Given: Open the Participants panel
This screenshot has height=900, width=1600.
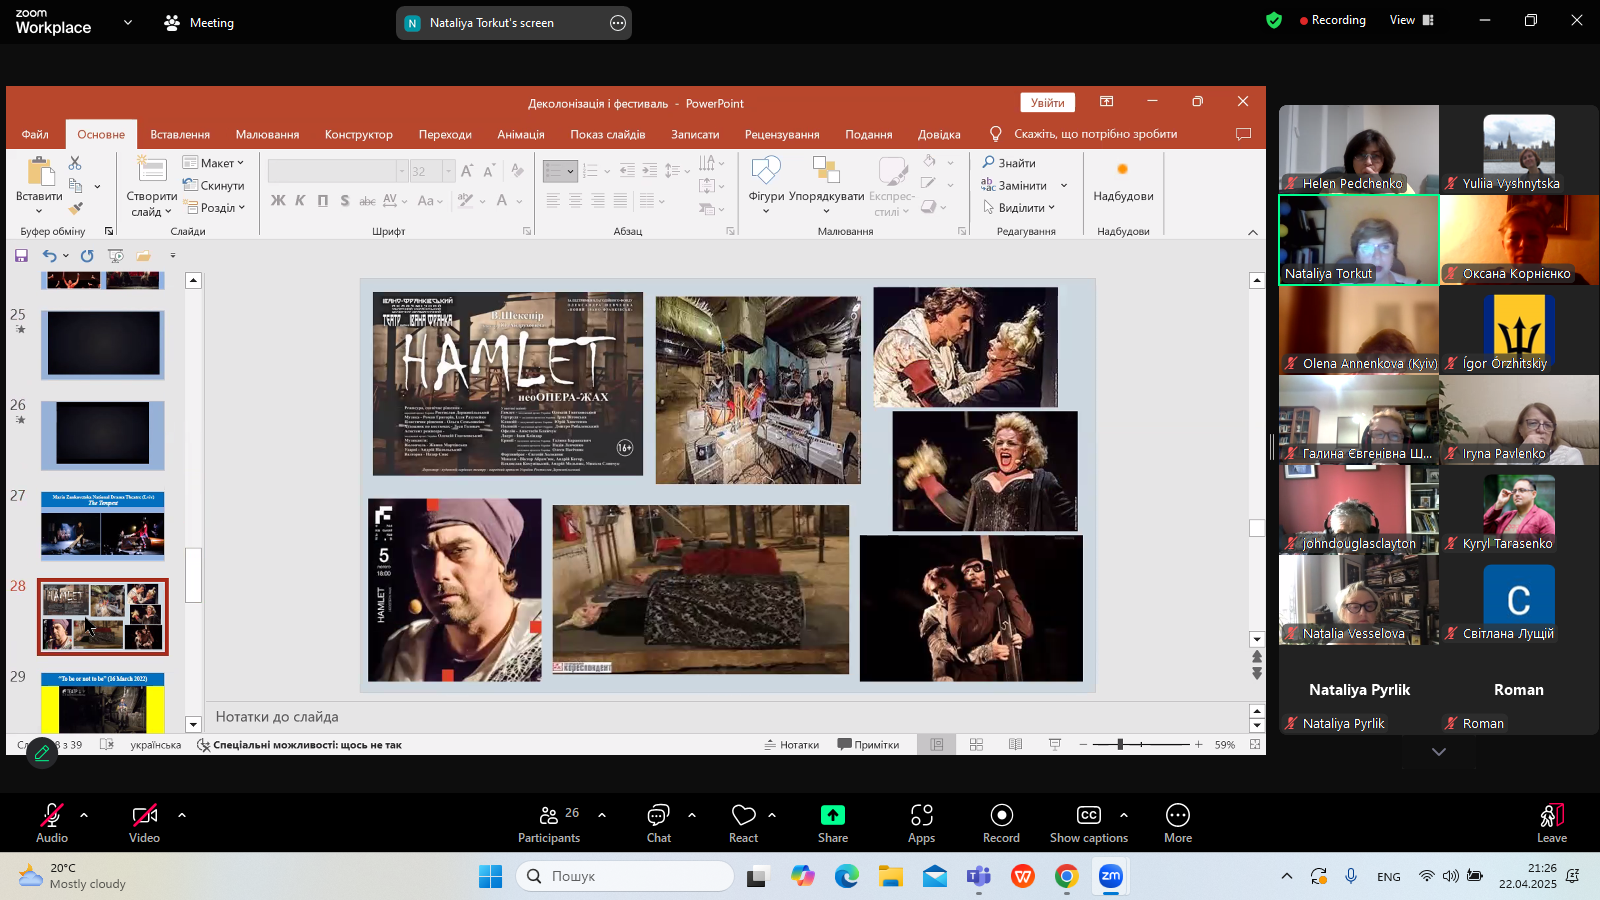Looking at the screenshot, I should pos(549,816).
